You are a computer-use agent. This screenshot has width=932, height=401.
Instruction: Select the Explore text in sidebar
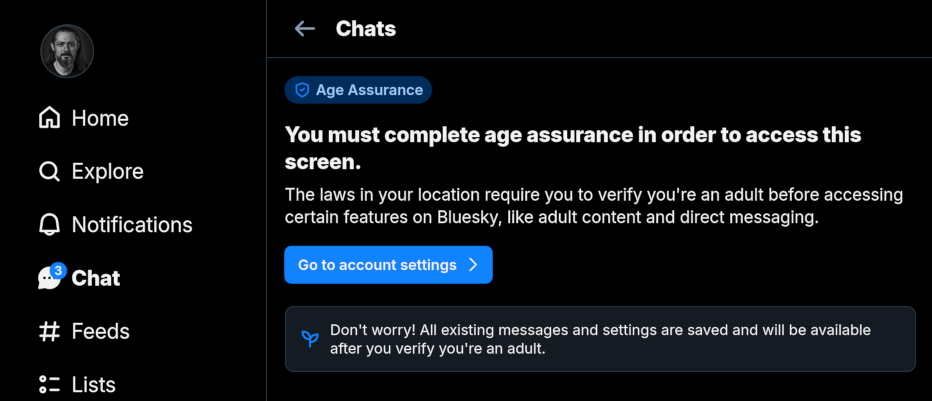pyautogui.click(x=107, y=172)
